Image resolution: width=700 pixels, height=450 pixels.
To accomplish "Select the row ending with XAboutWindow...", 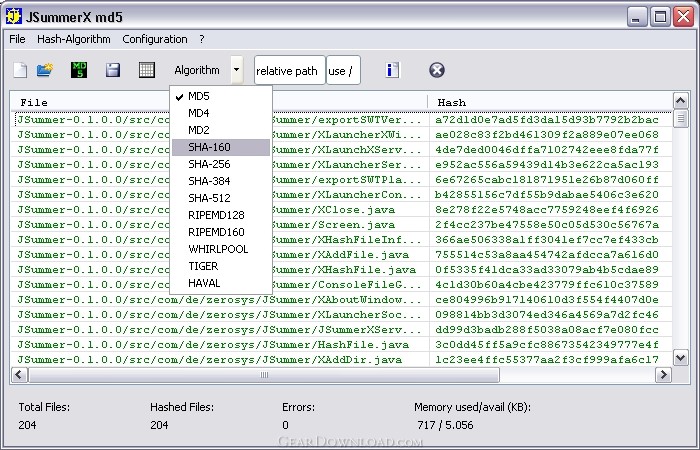I will click(342, 300).
